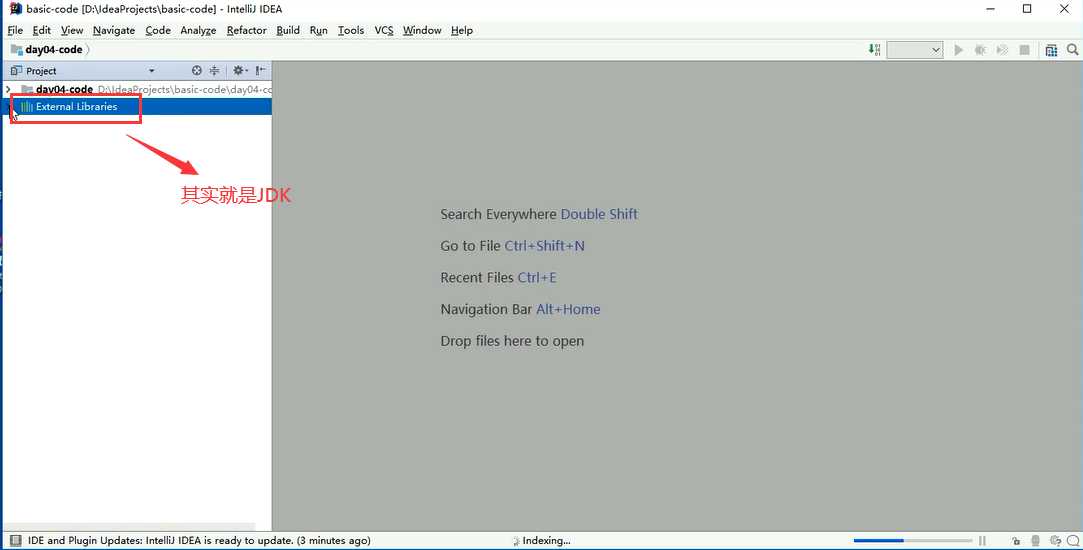Toggle the read-only lock icon in status bar
1083x550 pixels.
tap(1016, 540)
